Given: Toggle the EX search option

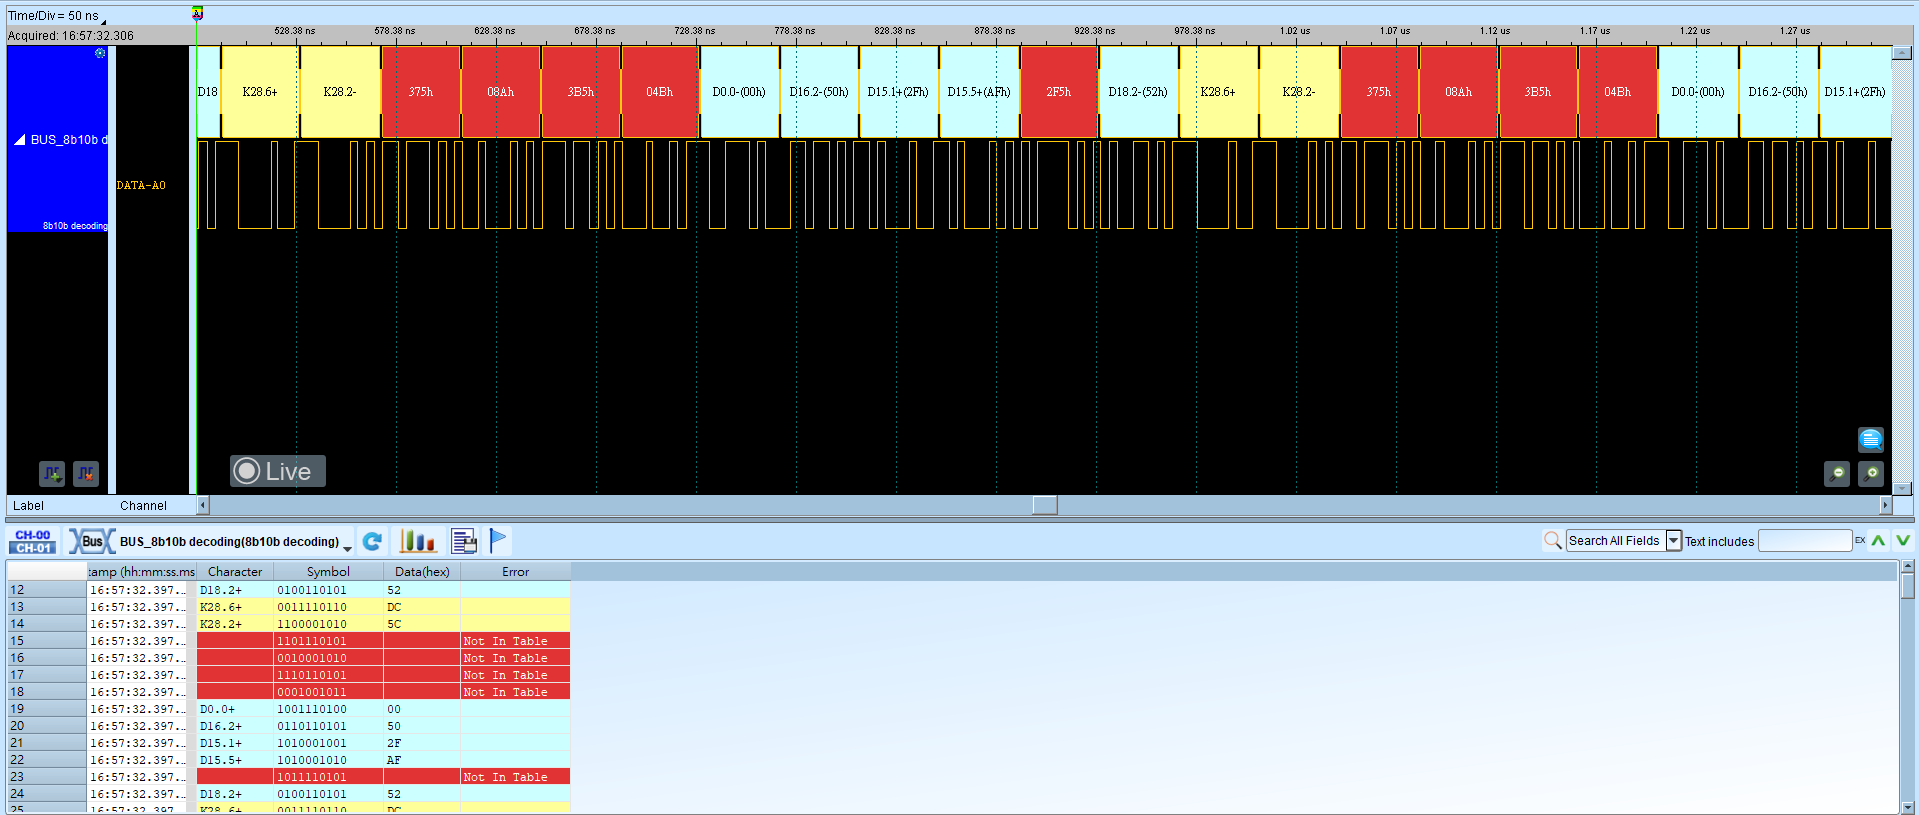Looking at the screenshot, I should [1860, 541].
